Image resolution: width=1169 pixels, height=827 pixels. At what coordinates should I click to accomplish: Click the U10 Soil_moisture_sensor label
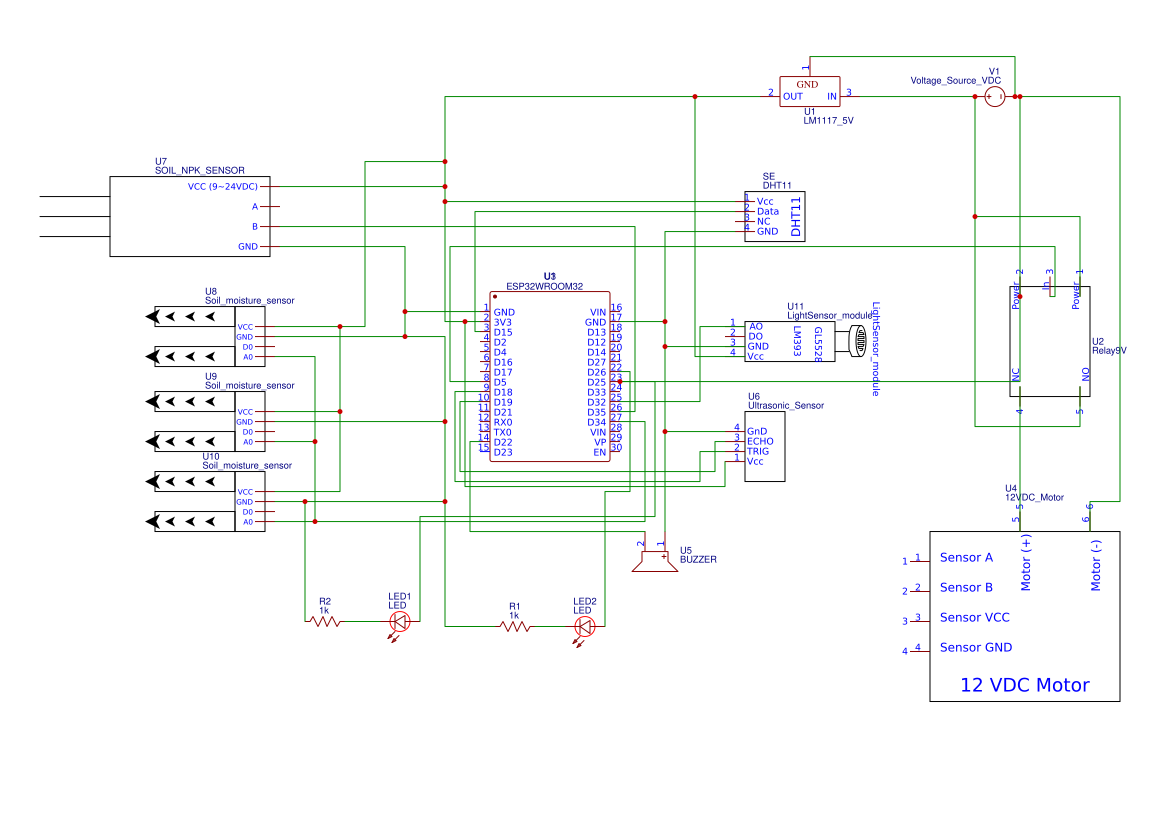coord(247,465)
